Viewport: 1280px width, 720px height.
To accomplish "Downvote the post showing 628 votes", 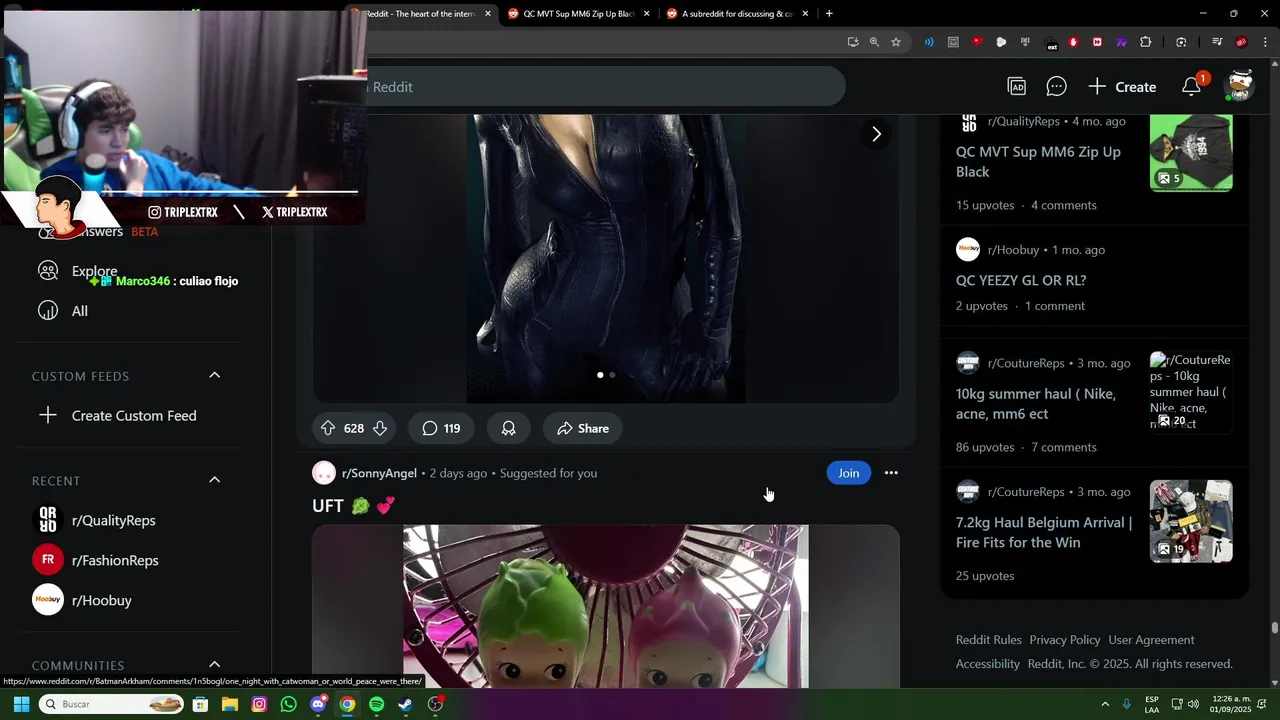I will (x=380, y=428).
